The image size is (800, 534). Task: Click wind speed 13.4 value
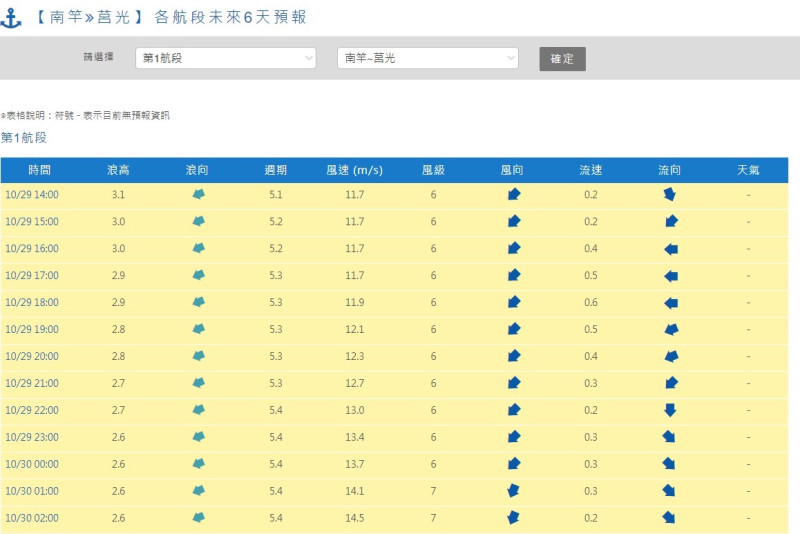[x=355, y=438]
